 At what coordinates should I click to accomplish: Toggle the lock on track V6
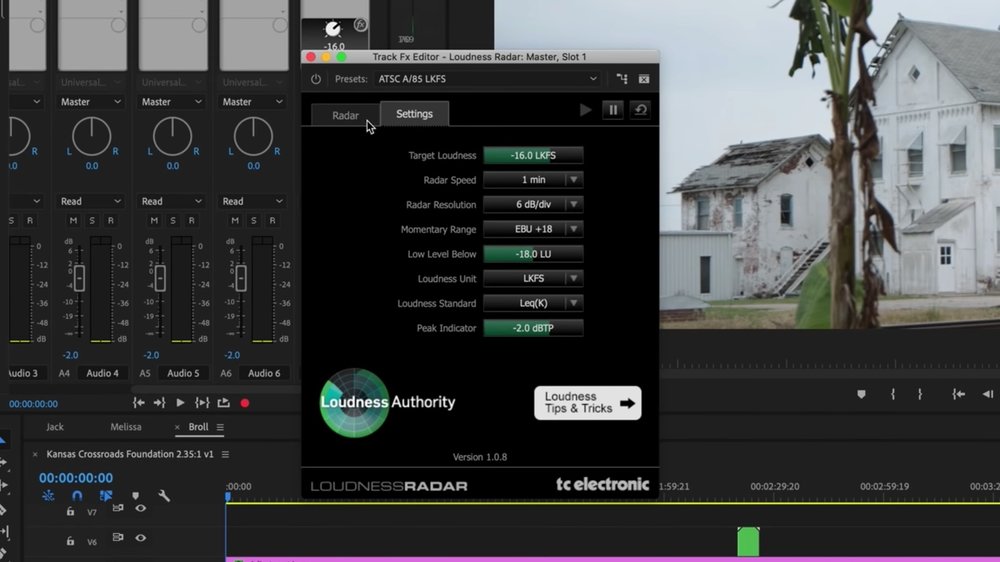click(x=70, y=541)
